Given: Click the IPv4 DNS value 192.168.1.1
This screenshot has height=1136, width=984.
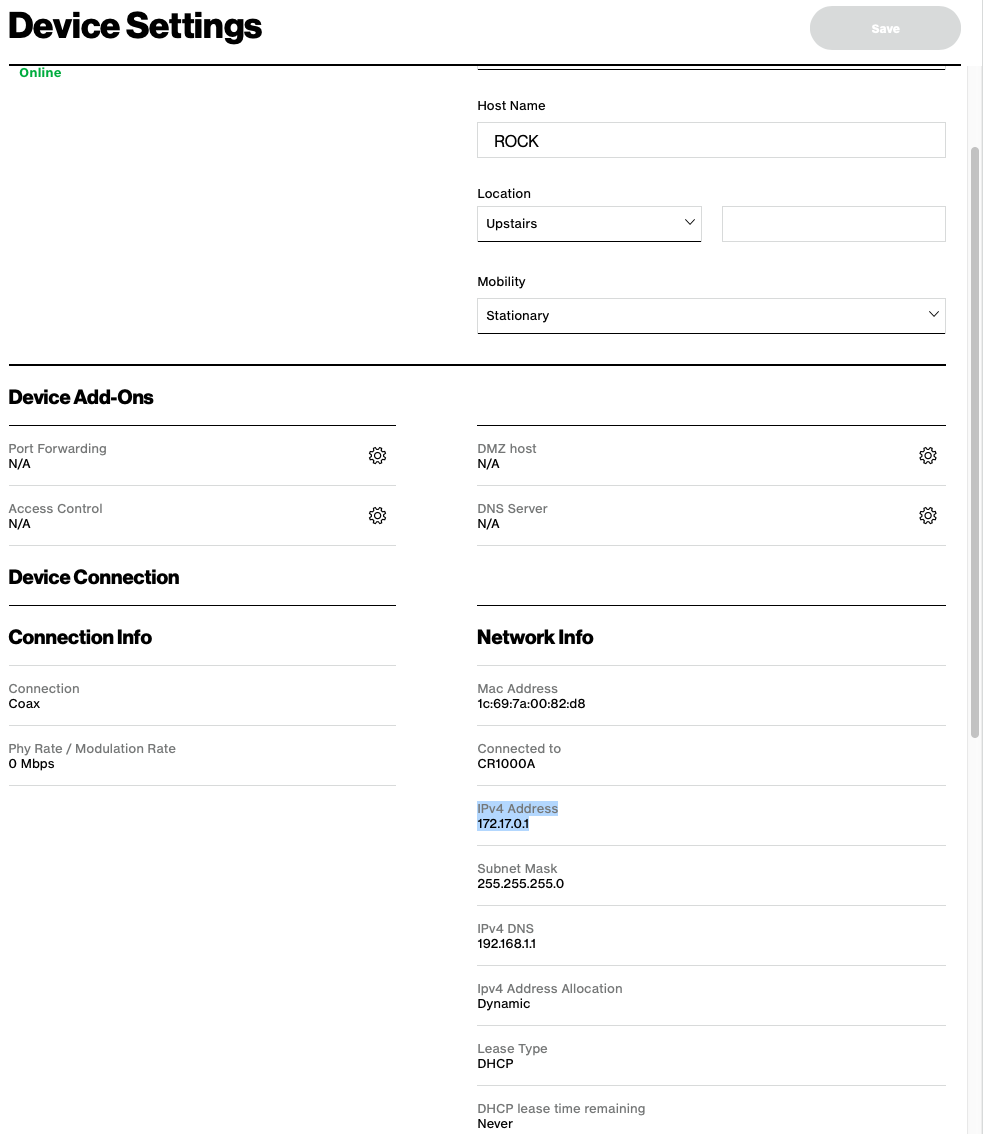Looking at the screenshot, I should (507, 944).
